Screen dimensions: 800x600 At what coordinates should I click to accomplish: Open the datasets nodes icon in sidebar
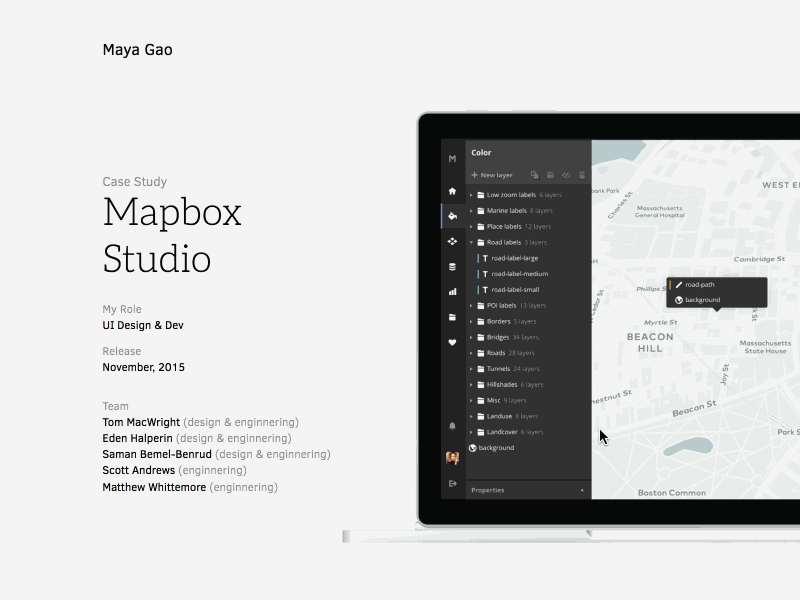(x=451, y=242)
